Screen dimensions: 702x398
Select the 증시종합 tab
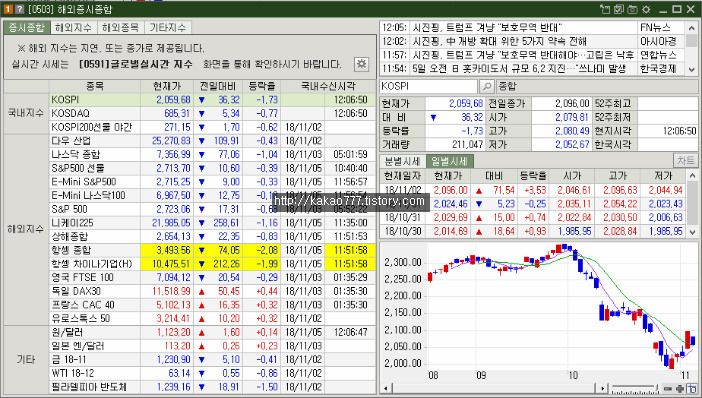tap(27, 28)
